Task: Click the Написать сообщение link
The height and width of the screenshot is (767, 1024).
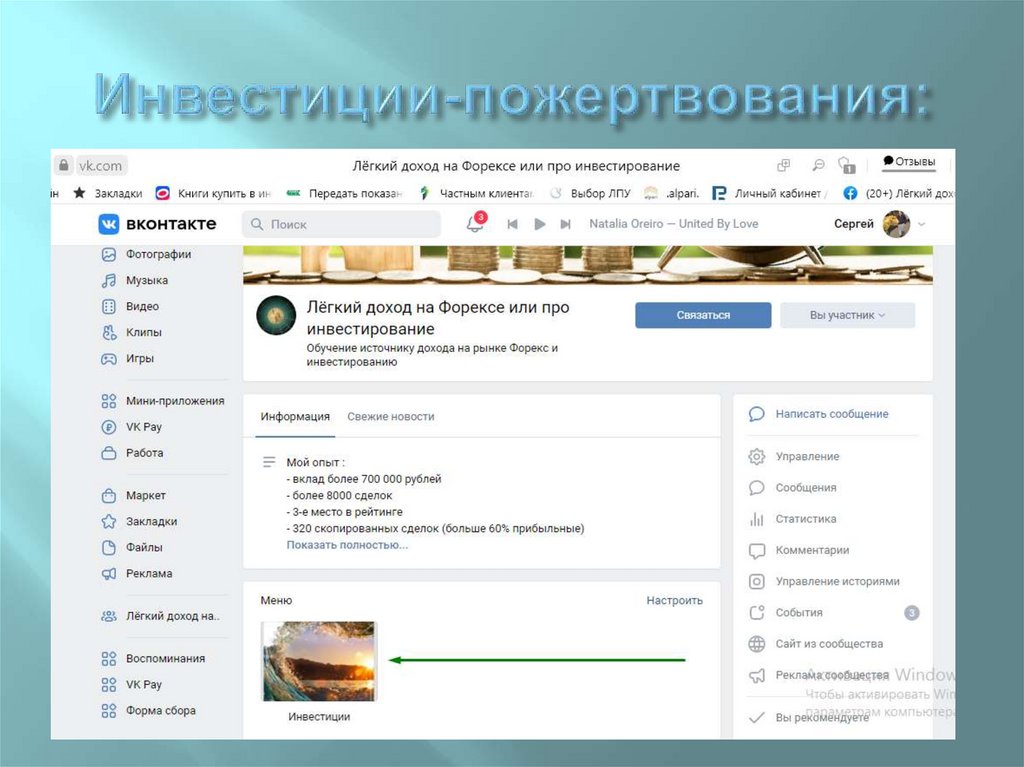Action: pos(831,414)
